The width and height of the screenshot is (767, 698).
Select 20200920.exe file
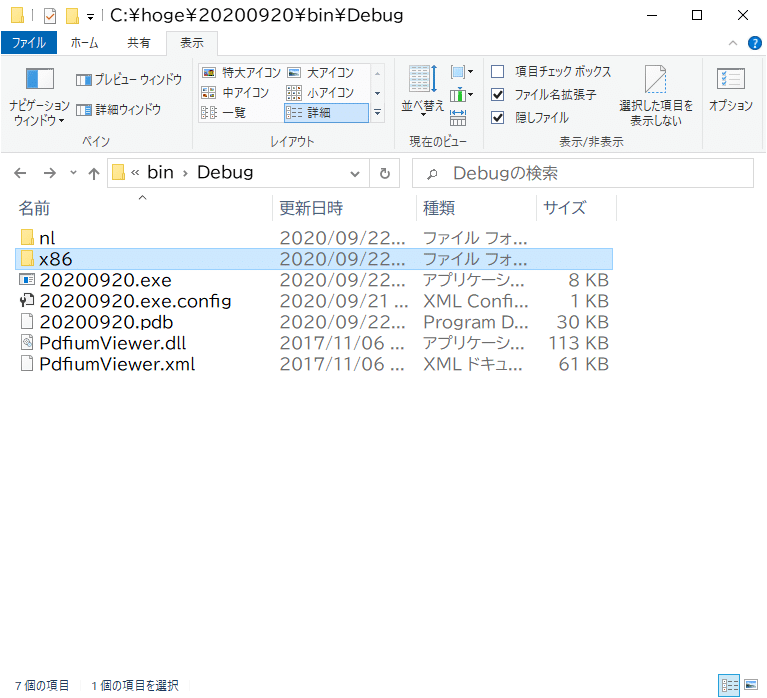point(314,280)
